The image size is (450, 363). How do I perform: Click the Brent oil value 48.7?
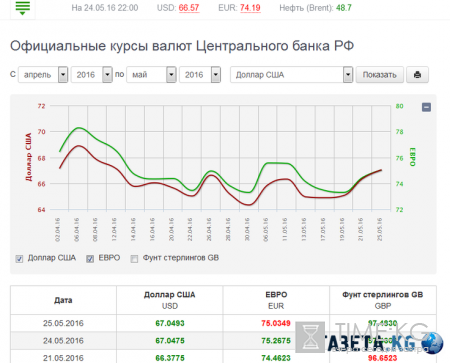click(x=344, y=8)
